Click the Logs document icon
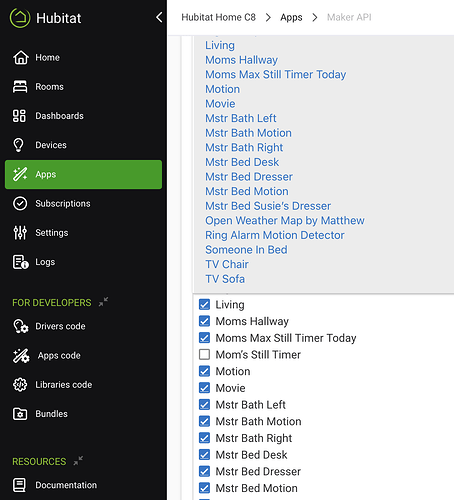 point(21,262)
